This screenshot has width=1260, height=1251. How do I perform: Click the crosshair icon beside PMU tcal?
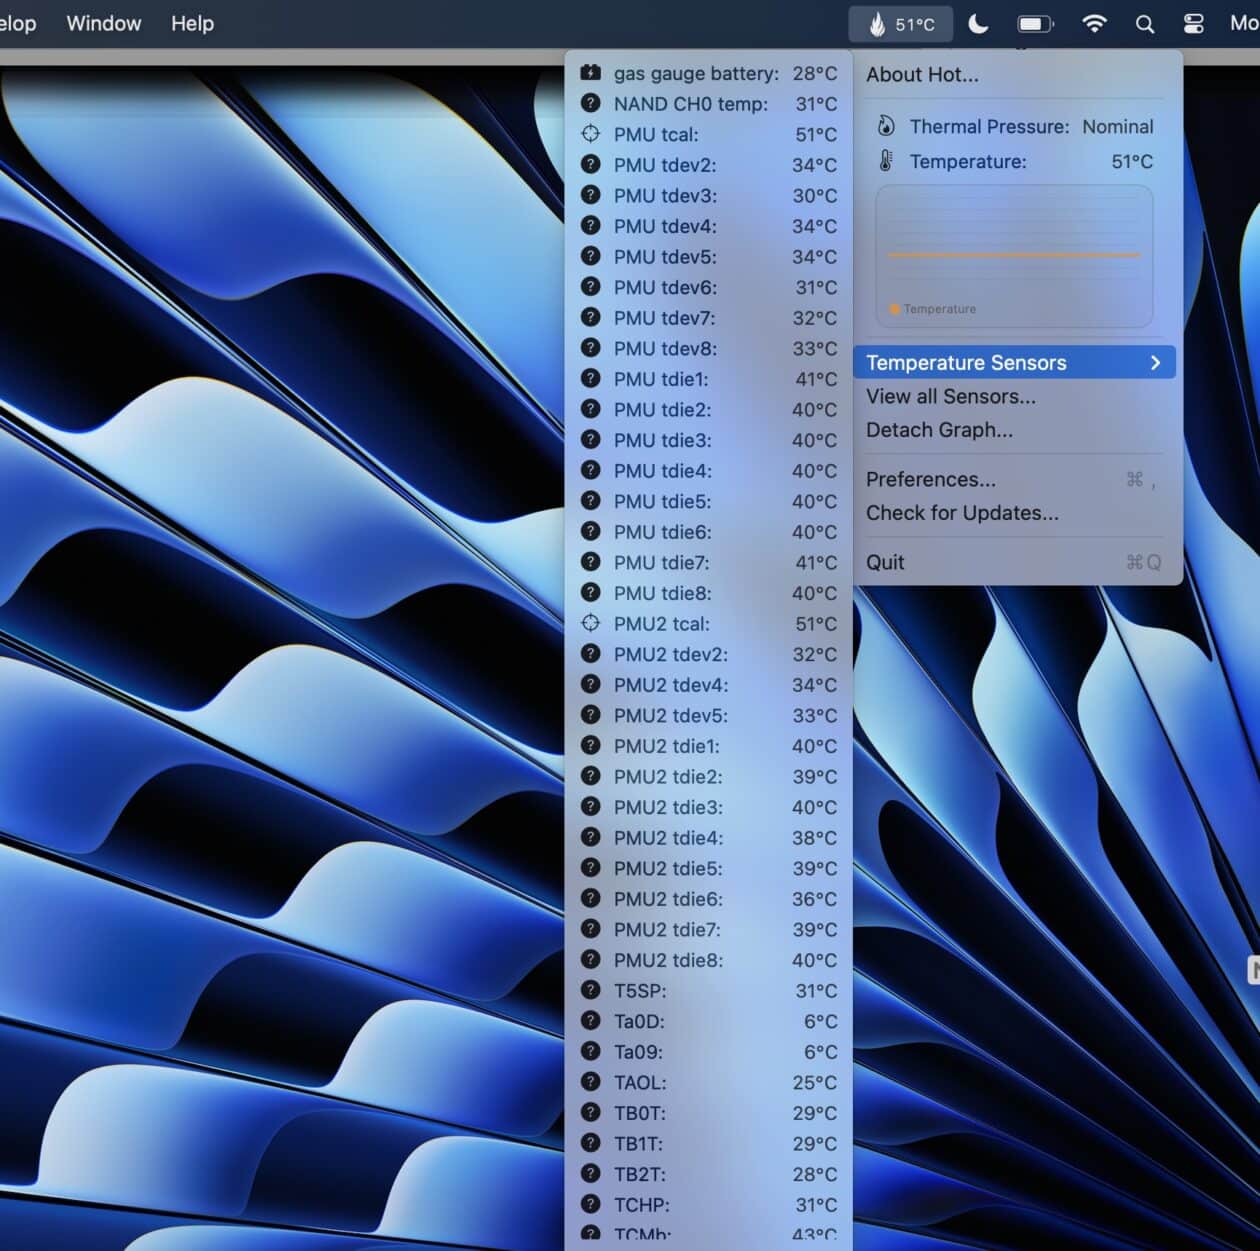(590, 134)
